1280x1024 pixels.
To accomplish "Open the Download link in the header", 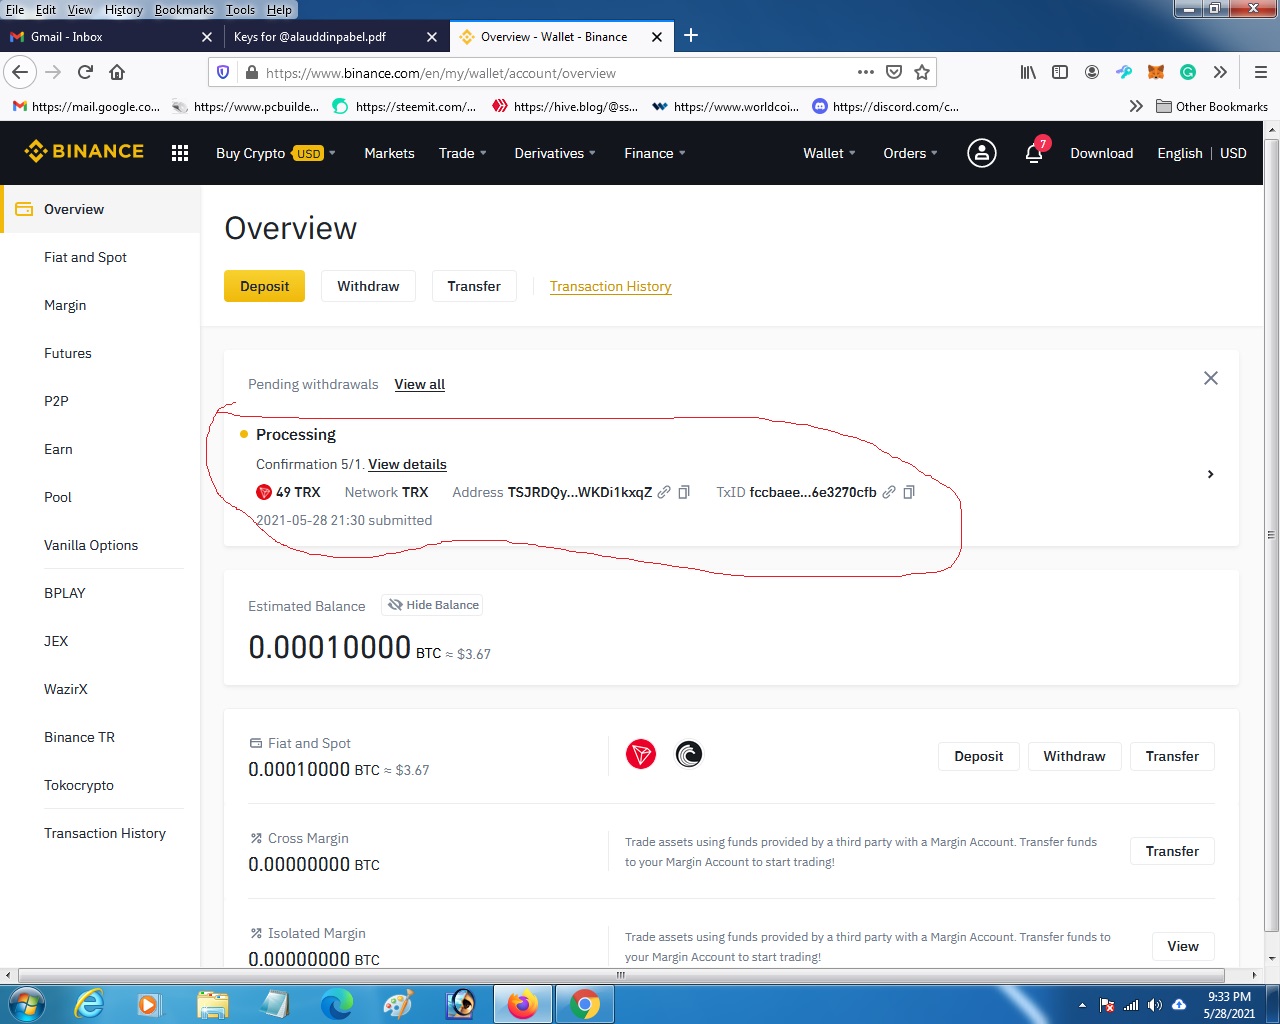I will click(1101, 153).
